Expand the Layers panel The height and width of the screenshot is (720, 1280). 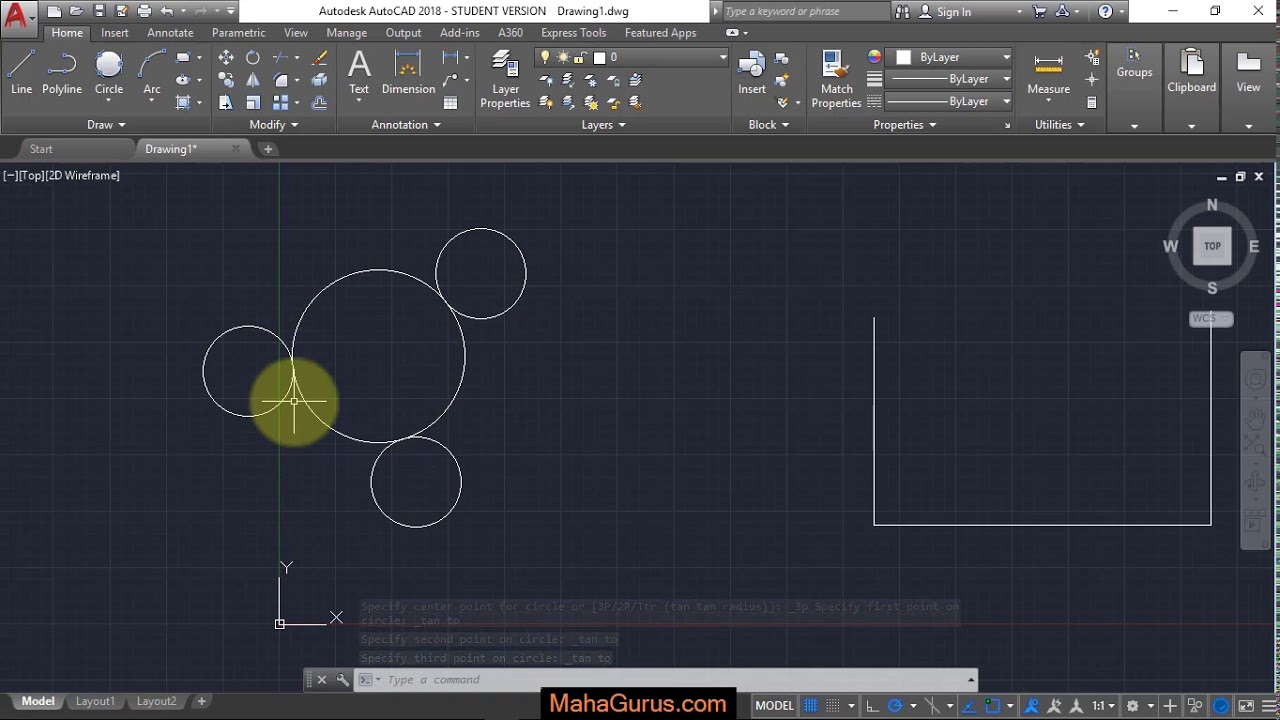(x=604, y=125)
